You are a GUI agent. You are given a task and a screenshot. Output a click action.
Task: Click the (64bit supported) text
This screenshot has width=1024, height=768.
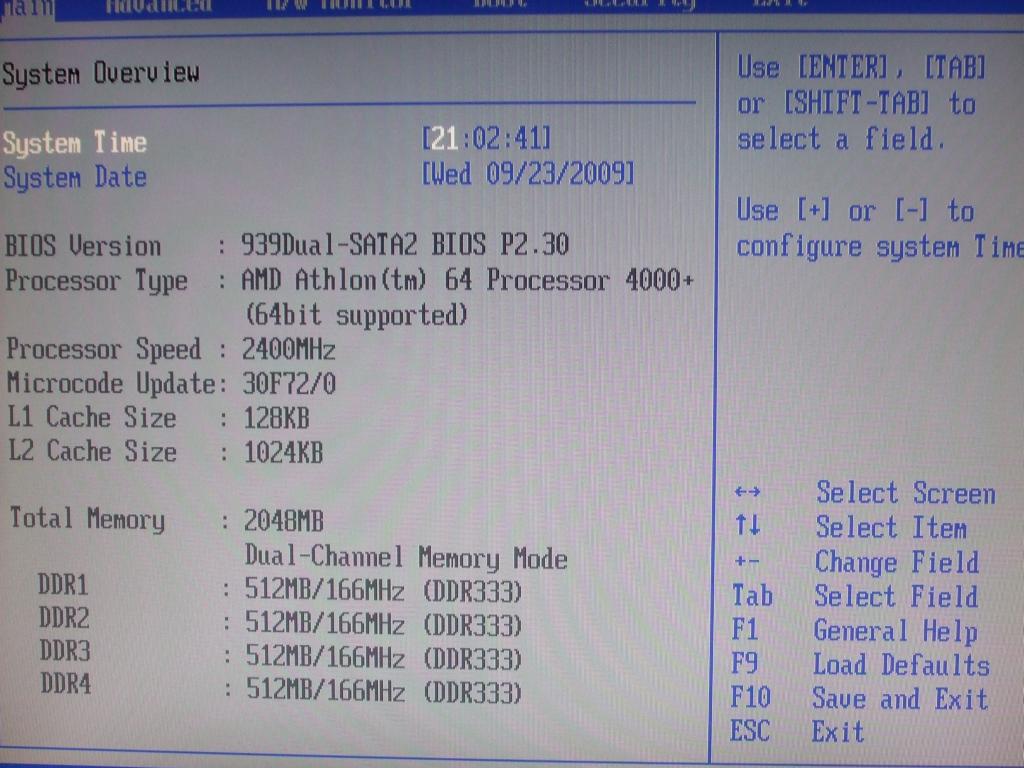pyautogui.click(x=357, y=315)
